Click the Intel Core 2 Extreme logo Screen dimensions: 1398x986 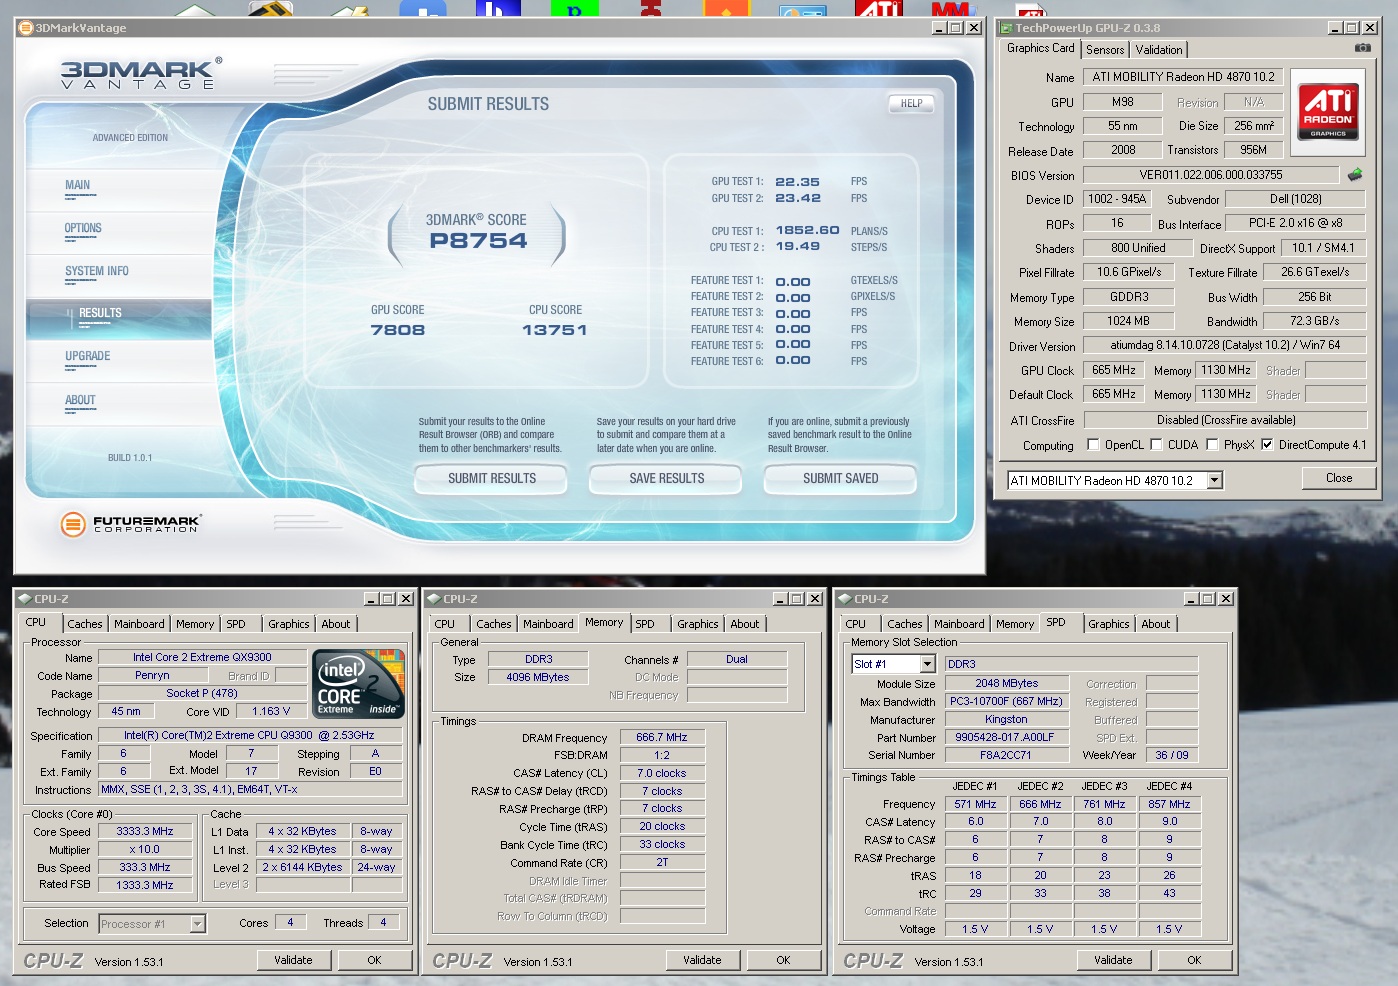tap(358, 684)
